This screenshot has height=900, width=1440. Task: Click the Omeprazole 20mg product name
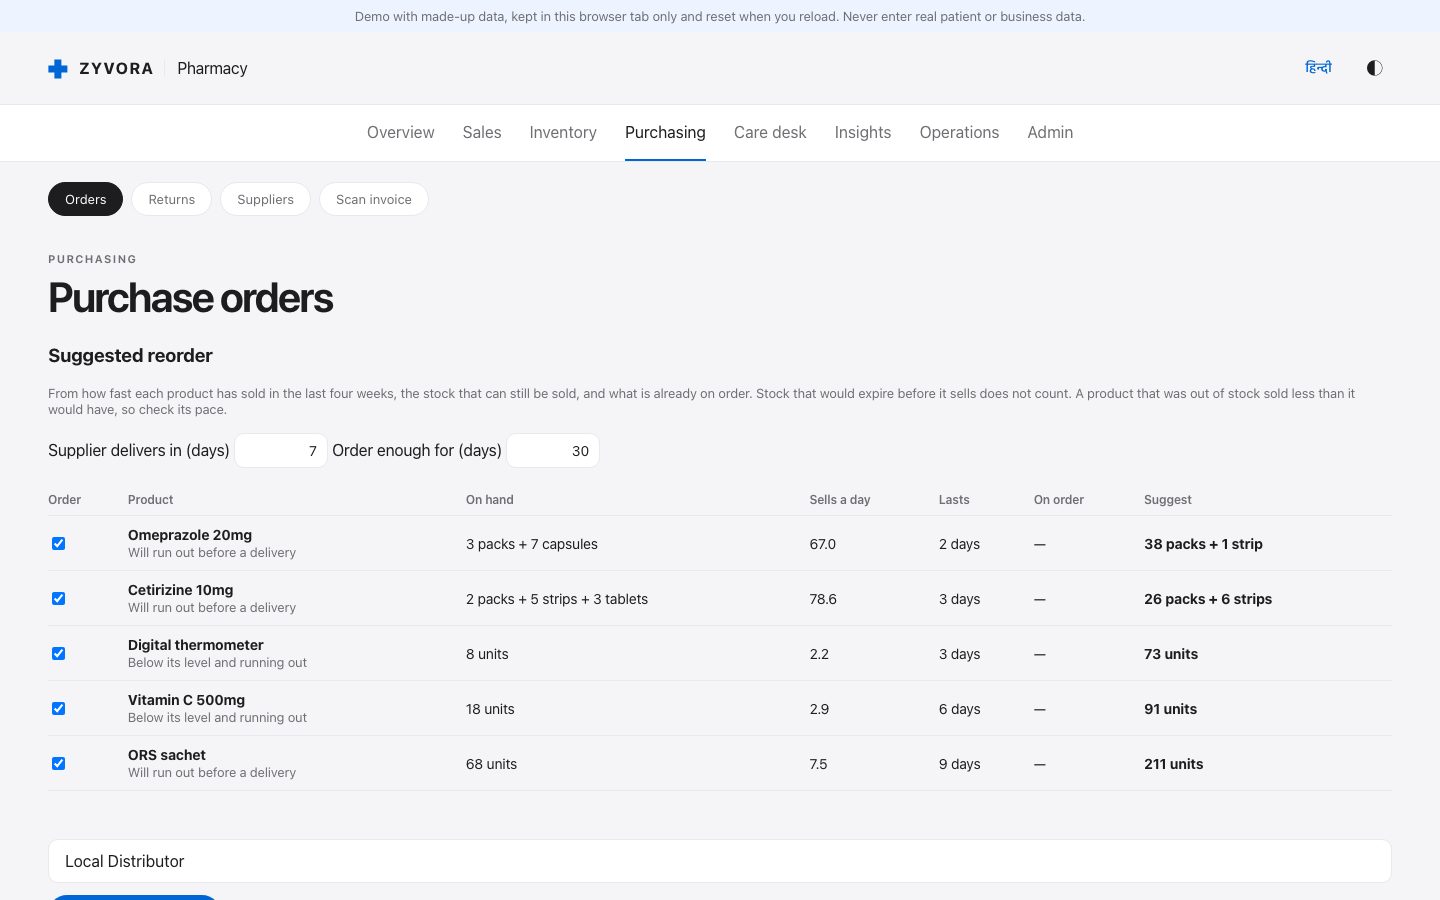(x=190, y=535)
